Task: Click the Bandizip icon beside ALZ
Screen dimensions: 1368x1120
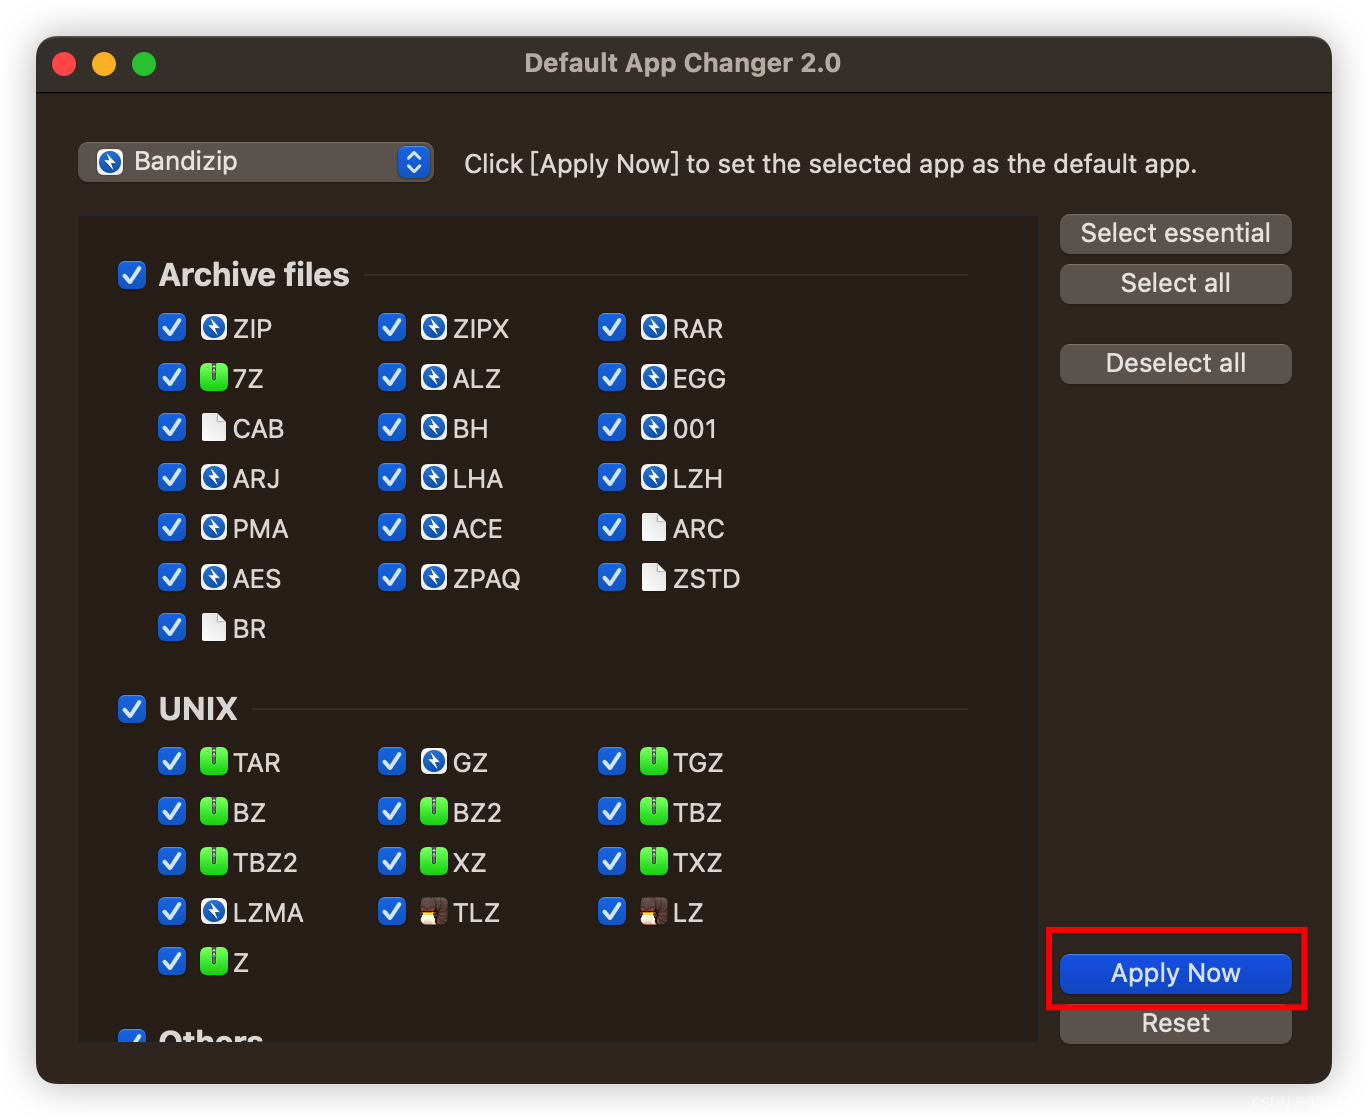Action: click(434, 378)
